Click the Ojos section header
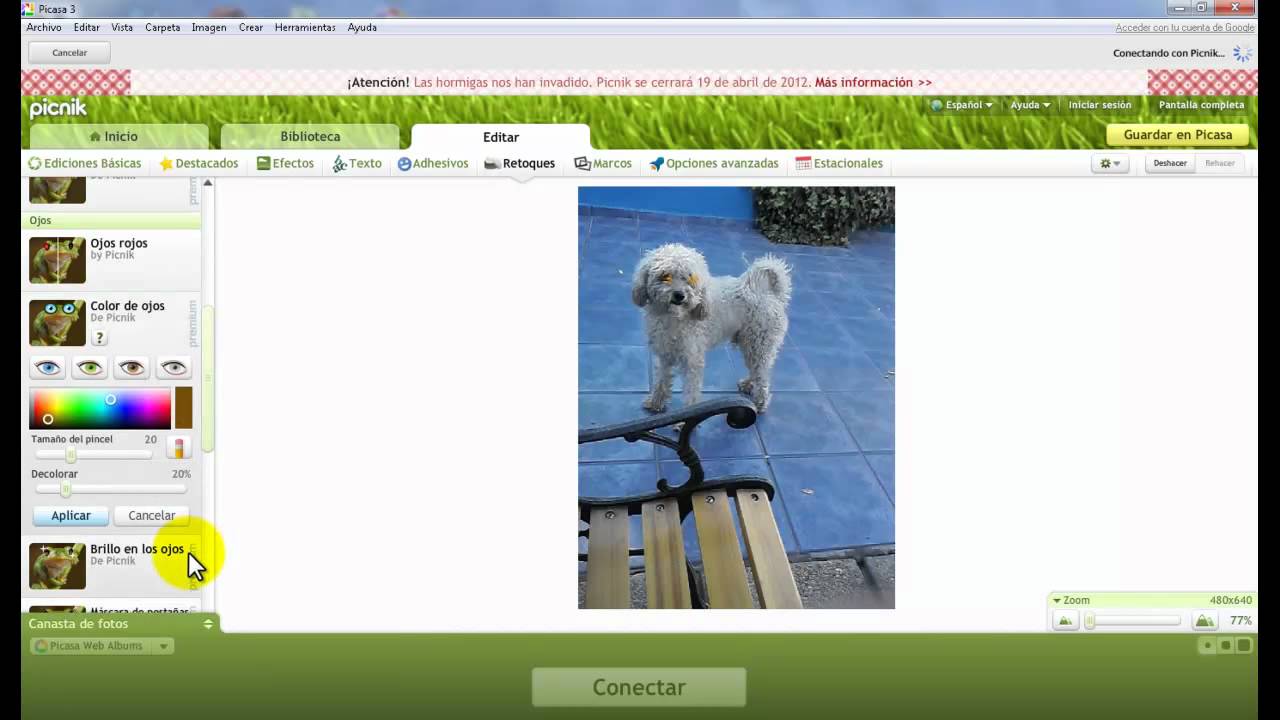The height and width of the screenshot is (720, 1280). pos(111,220)
